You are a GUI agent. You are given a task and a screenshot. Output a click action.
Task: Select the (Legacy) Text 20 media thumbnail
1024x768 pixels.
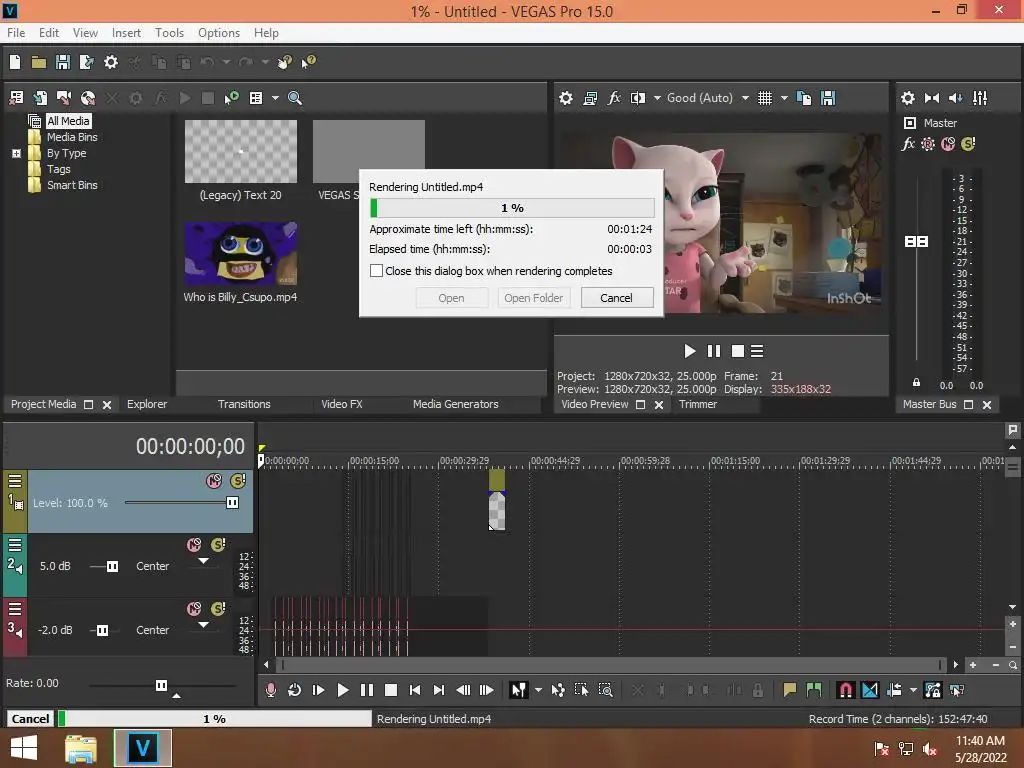pyautogui.click(x=240, y=152)
